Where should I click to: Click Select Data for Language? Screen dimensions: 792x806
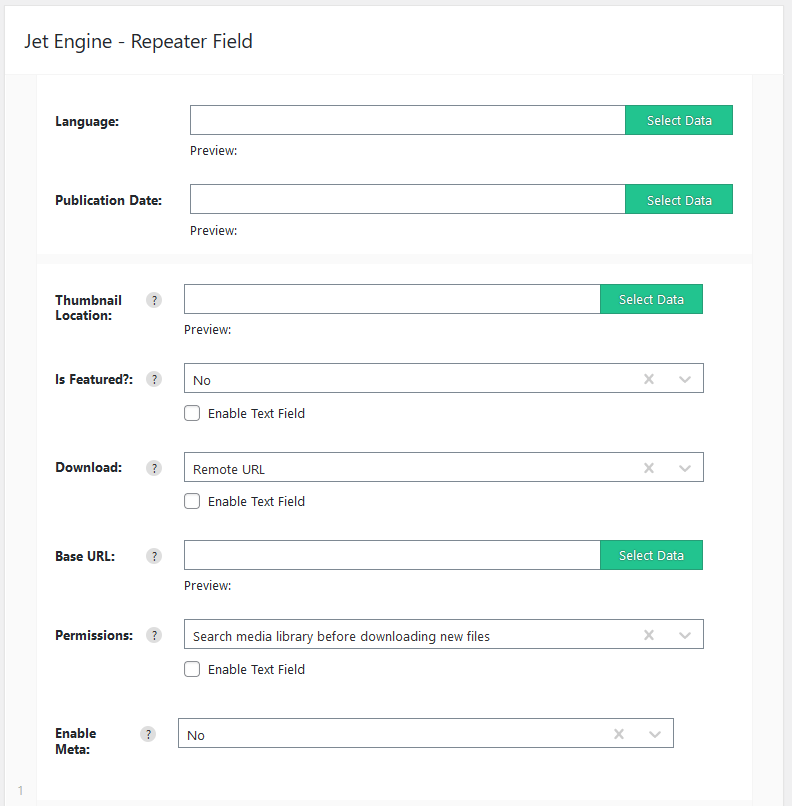click(x=679, y=120)
